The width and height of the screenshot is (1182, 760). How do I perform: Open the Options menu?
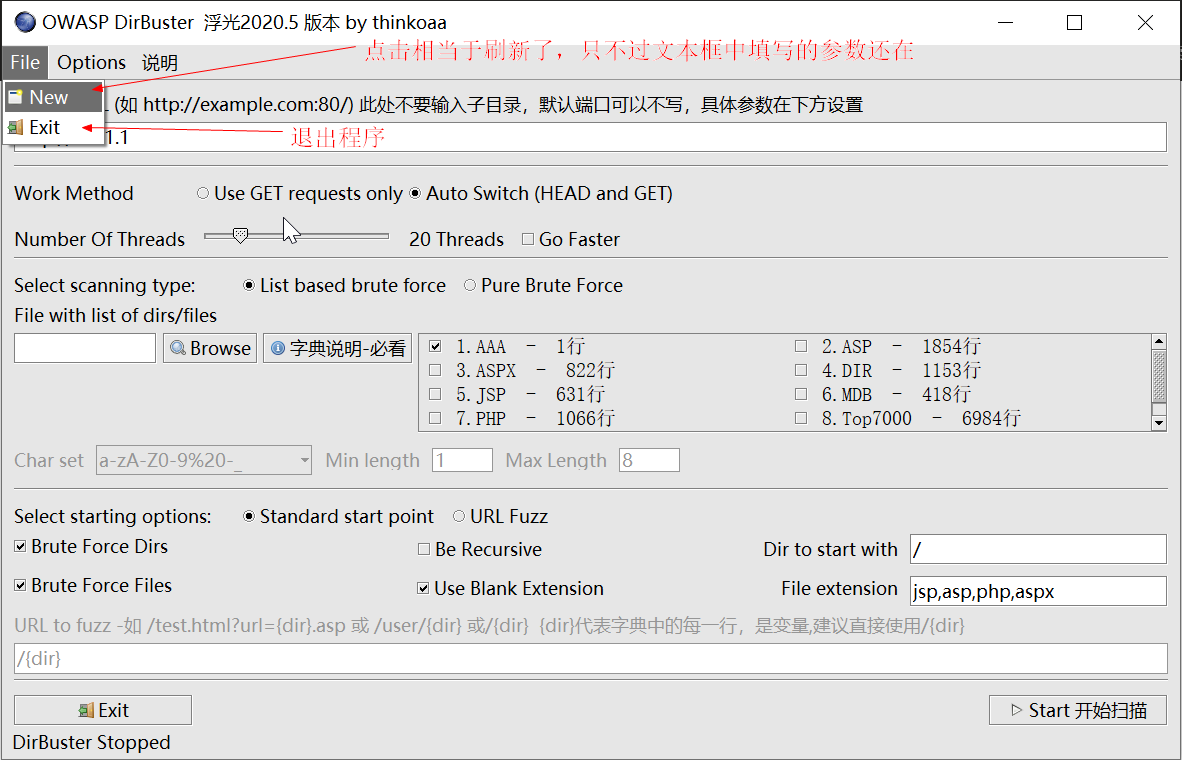click(x=91, y=62)
